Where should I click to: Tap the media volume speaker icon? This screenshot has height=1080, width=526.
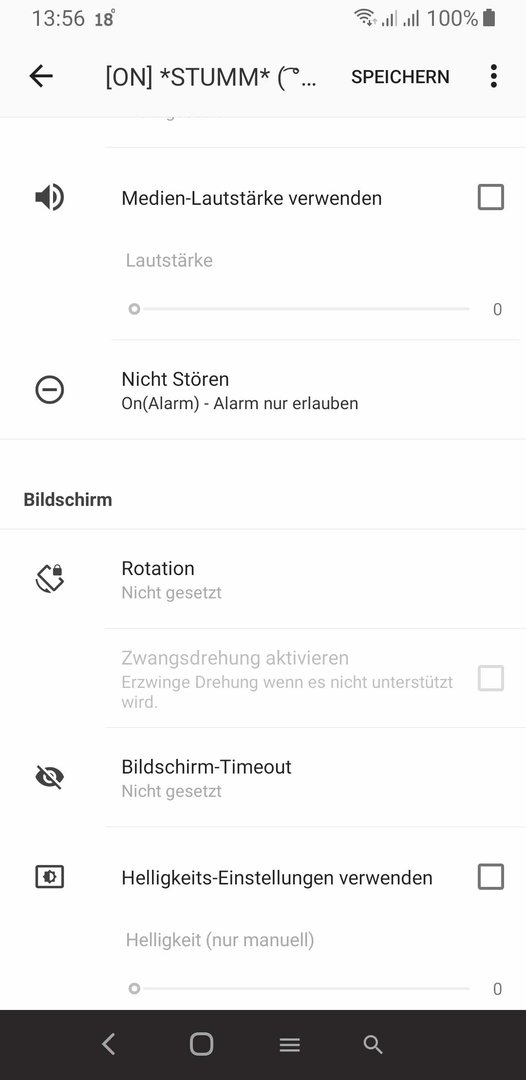50,198
